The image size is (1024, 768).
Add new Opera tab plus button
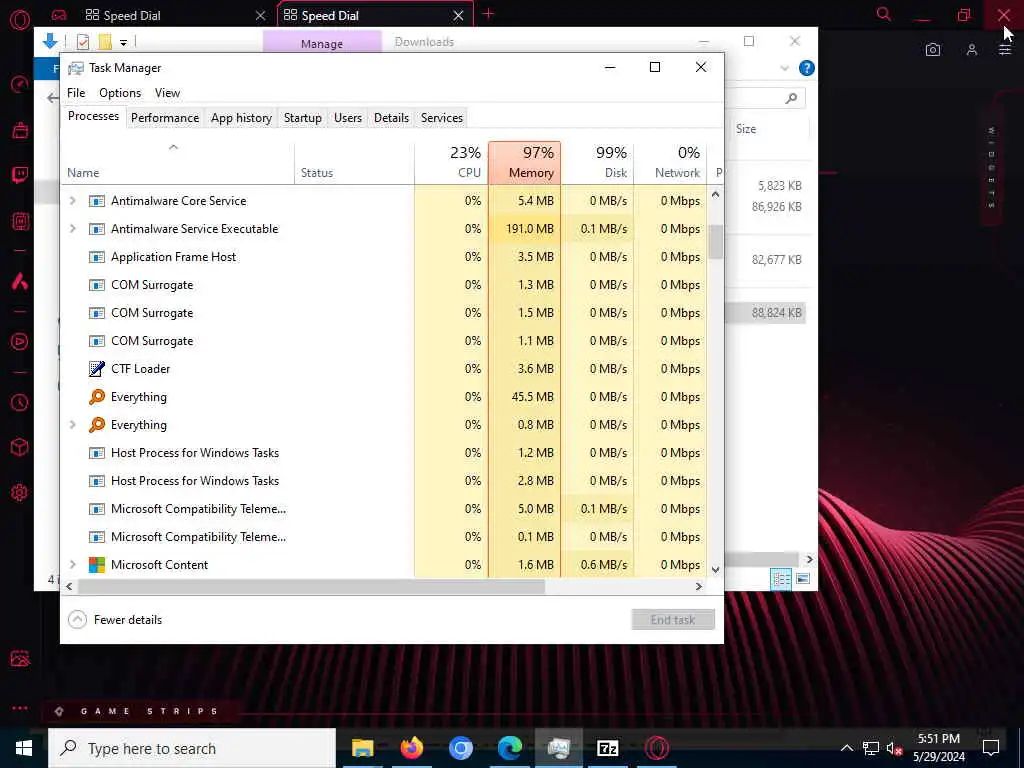click(x=488, y=14)
